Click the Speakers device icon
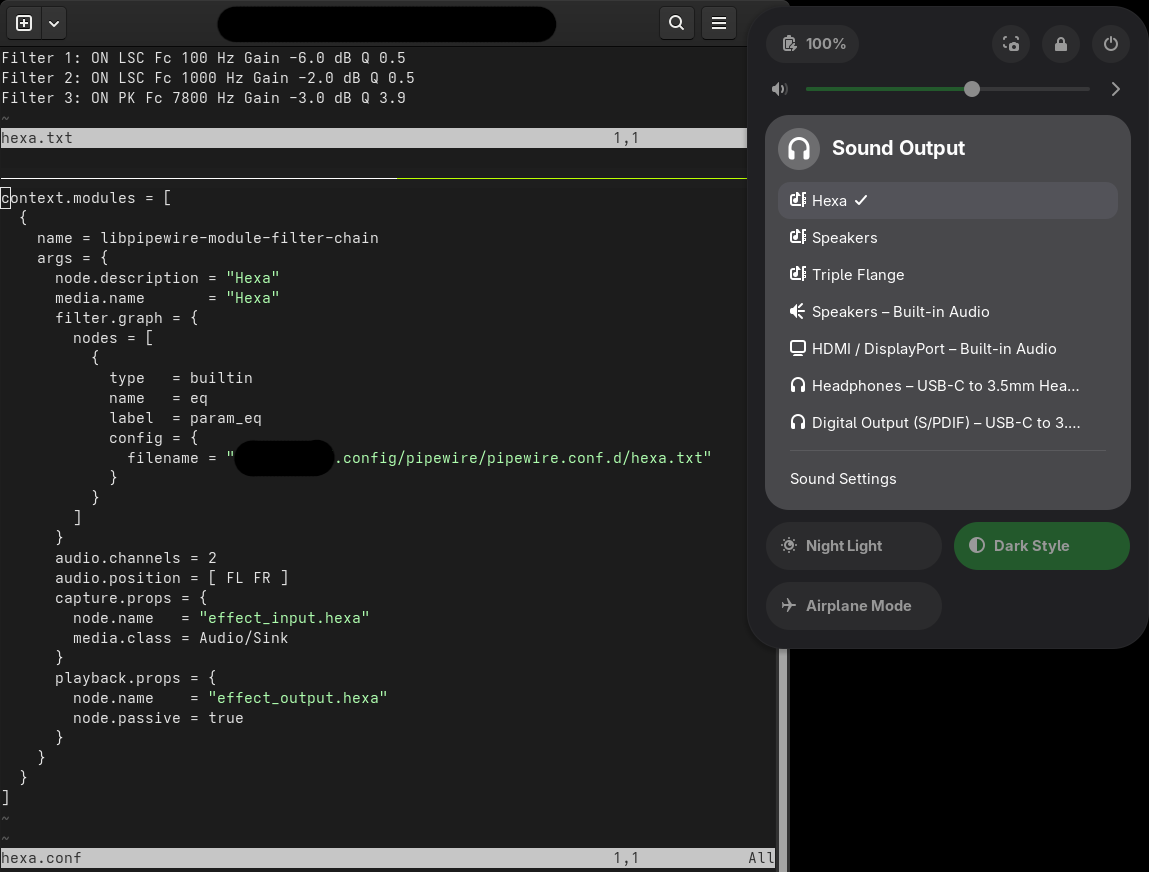The height and width of the screenshot is (872, 1149). [x=798, y=236]
